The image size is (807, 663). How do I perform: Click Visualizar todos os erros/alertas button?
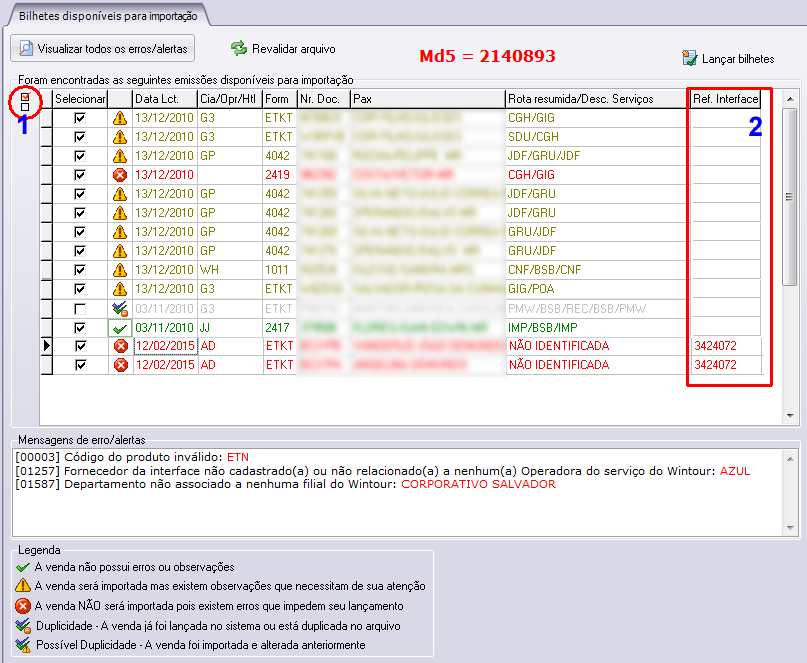(x=102, y=48)
